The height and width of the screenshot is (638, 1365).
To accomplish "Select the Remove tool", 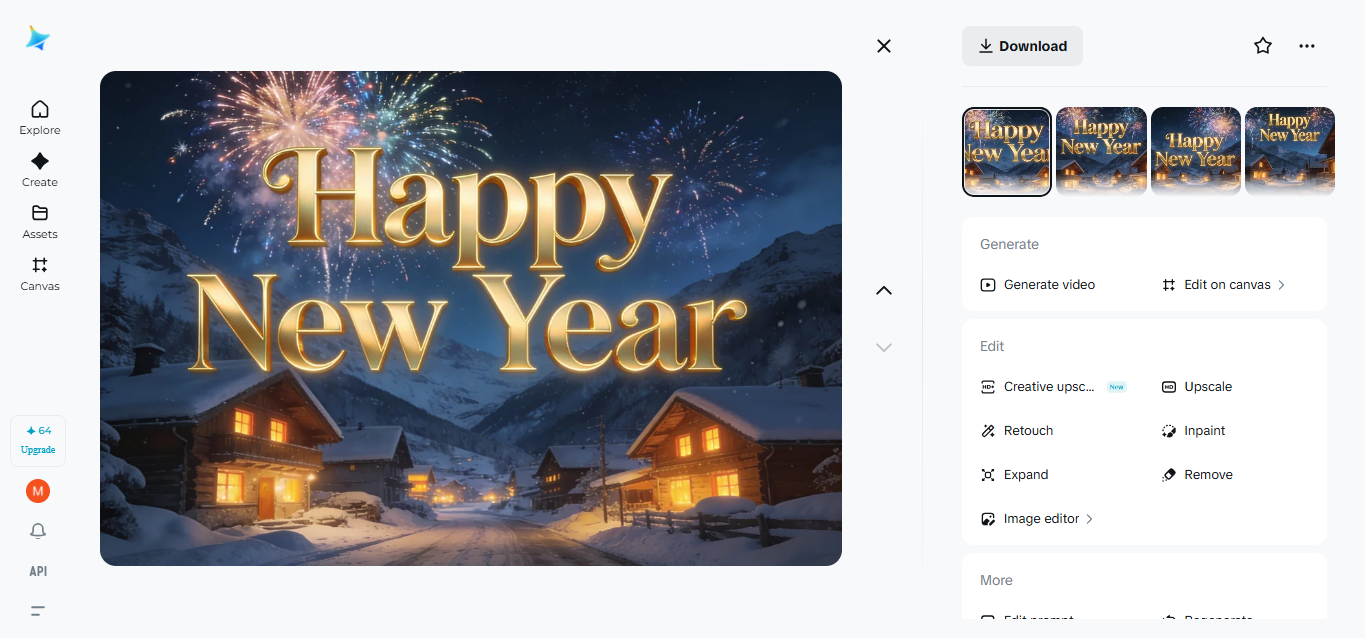I will pyautogui.click(x=1197, y=475).
